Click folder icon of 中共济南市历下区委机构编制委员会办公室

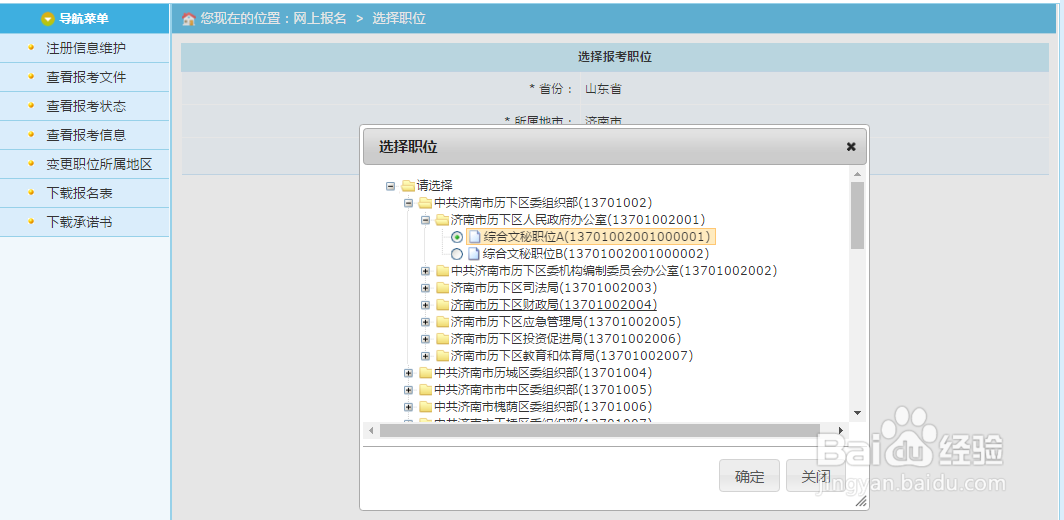click(x=442, y=271)
